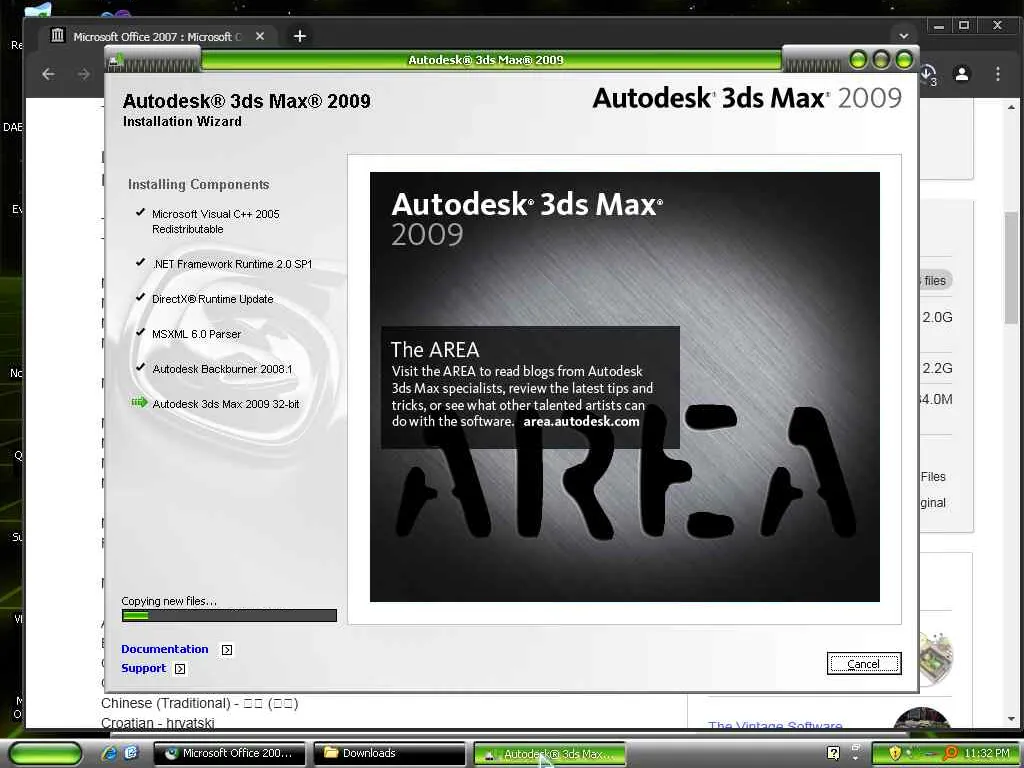Go forward in the browser
This screenshot has height=768, width=1024.
point(84,74)
